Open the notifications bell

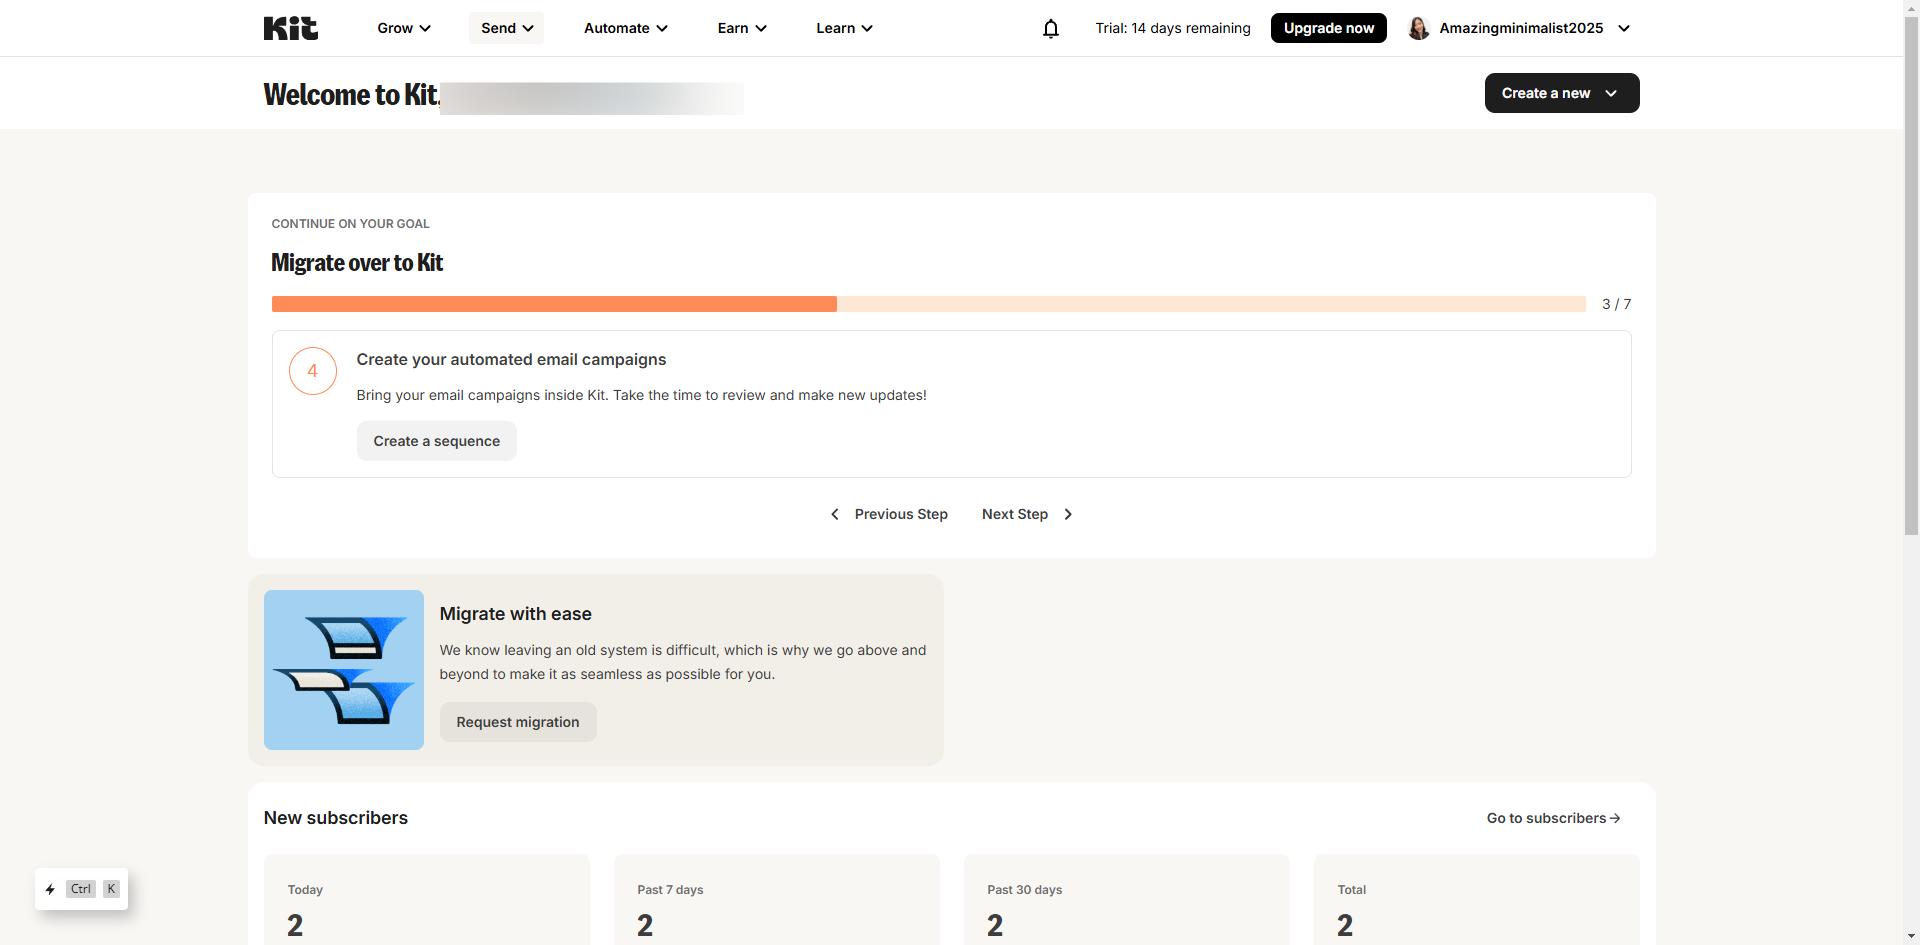pos(1051,28)
